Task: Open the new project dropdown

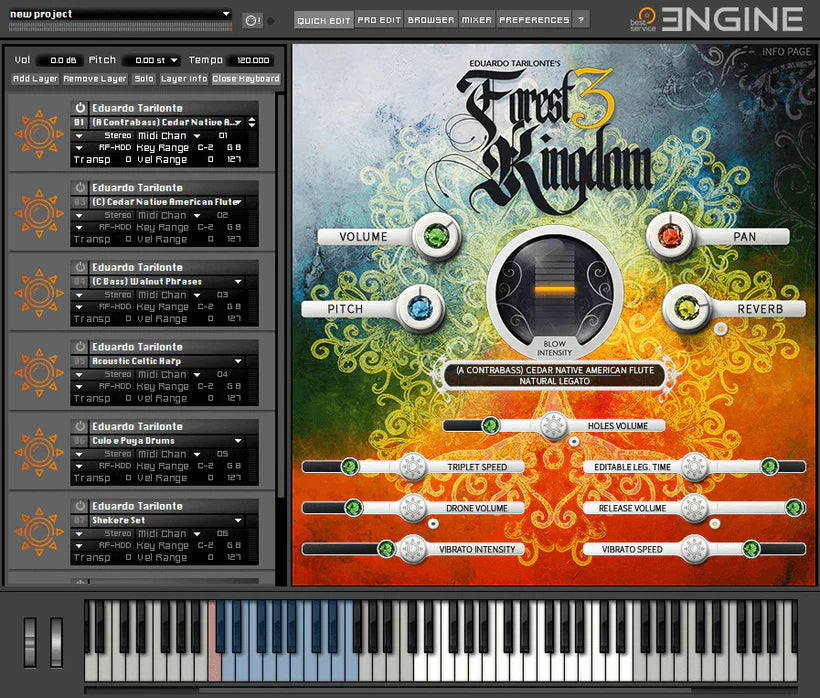Action: click(x=226, y=14)
